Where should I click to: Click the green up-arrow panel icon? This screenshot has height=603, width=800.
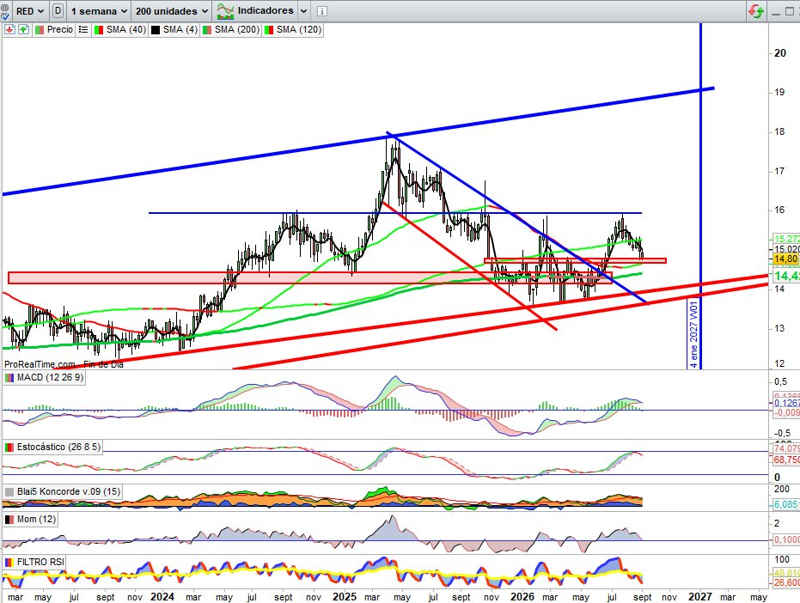pos(23,30)
